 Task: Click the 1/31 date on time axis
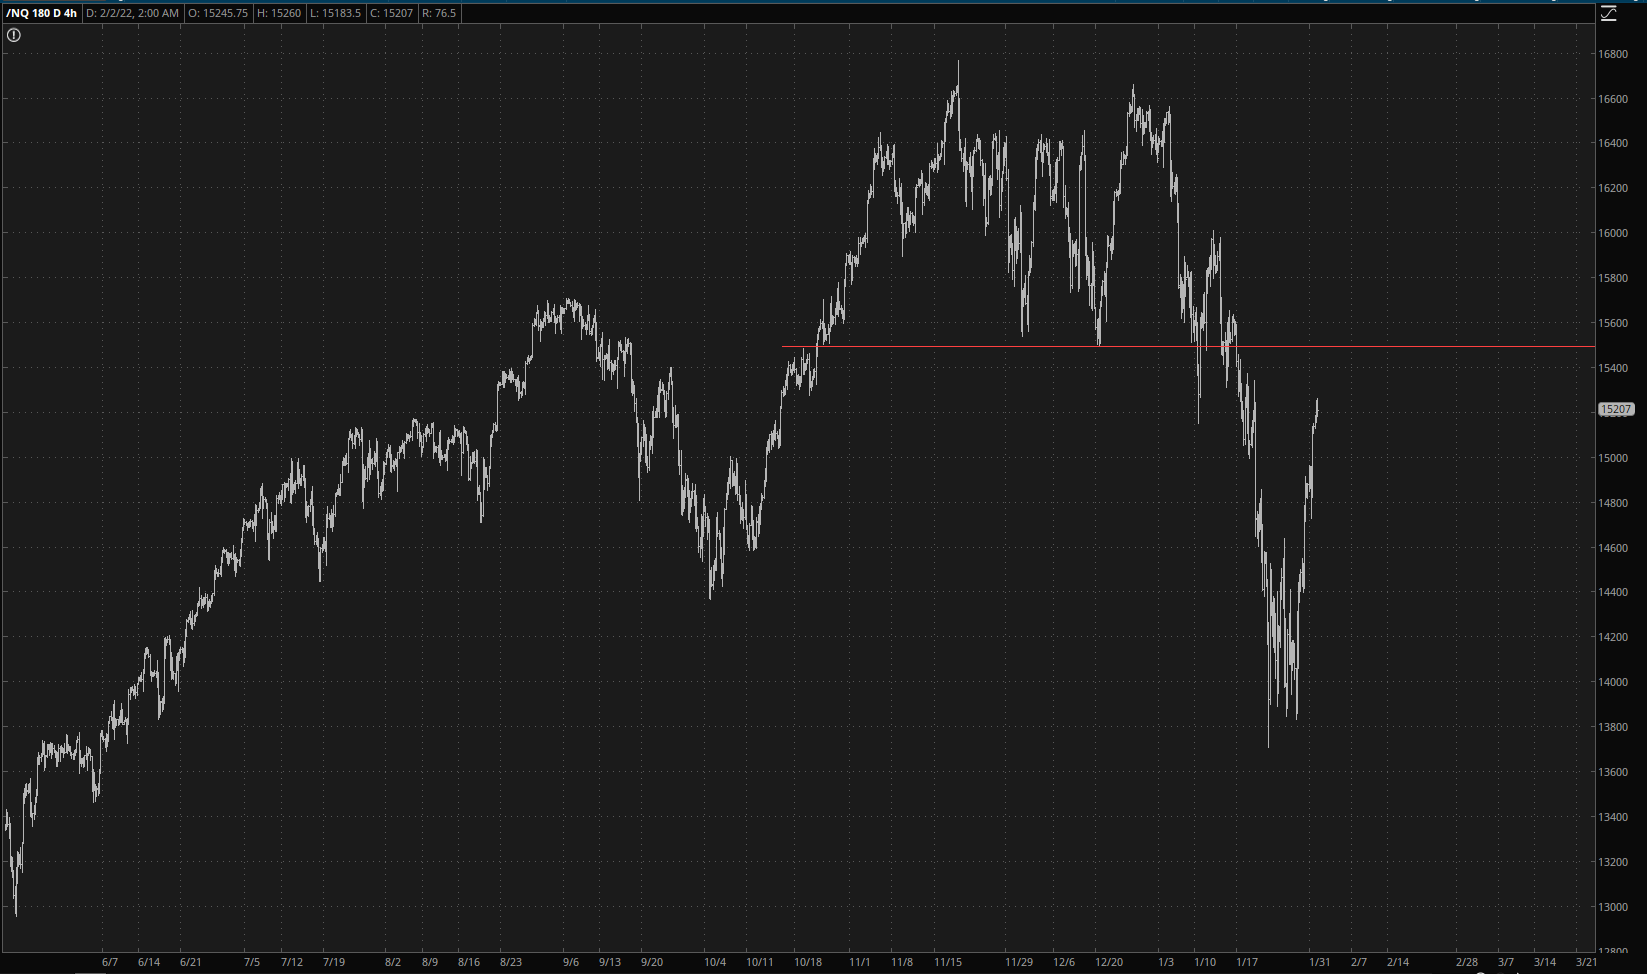coord(1320,962)
